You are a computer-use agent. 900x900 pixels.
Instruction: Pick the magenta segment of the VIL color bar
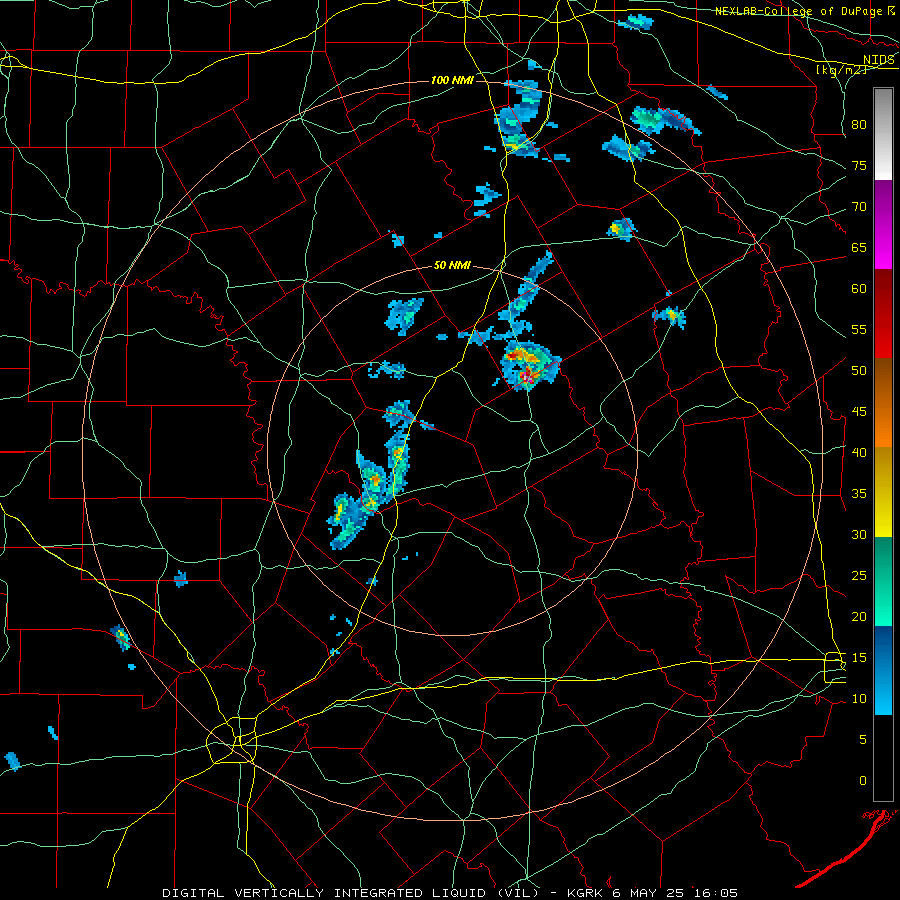click(883, 224)
